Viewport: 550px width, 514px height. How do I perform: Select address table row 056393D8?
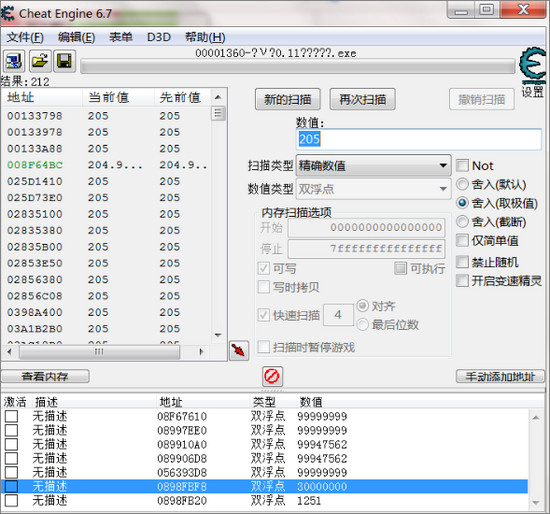click(x=264, y=472)
